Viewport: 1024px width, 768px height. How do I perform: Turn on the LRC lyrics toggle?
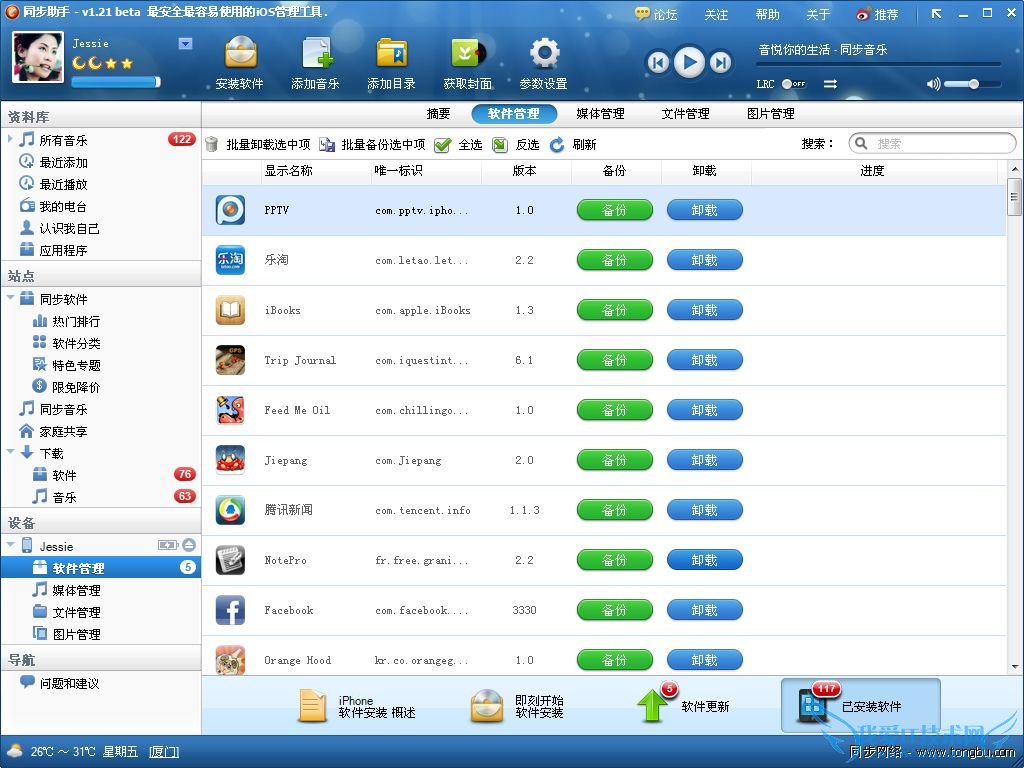click(786, 84)
